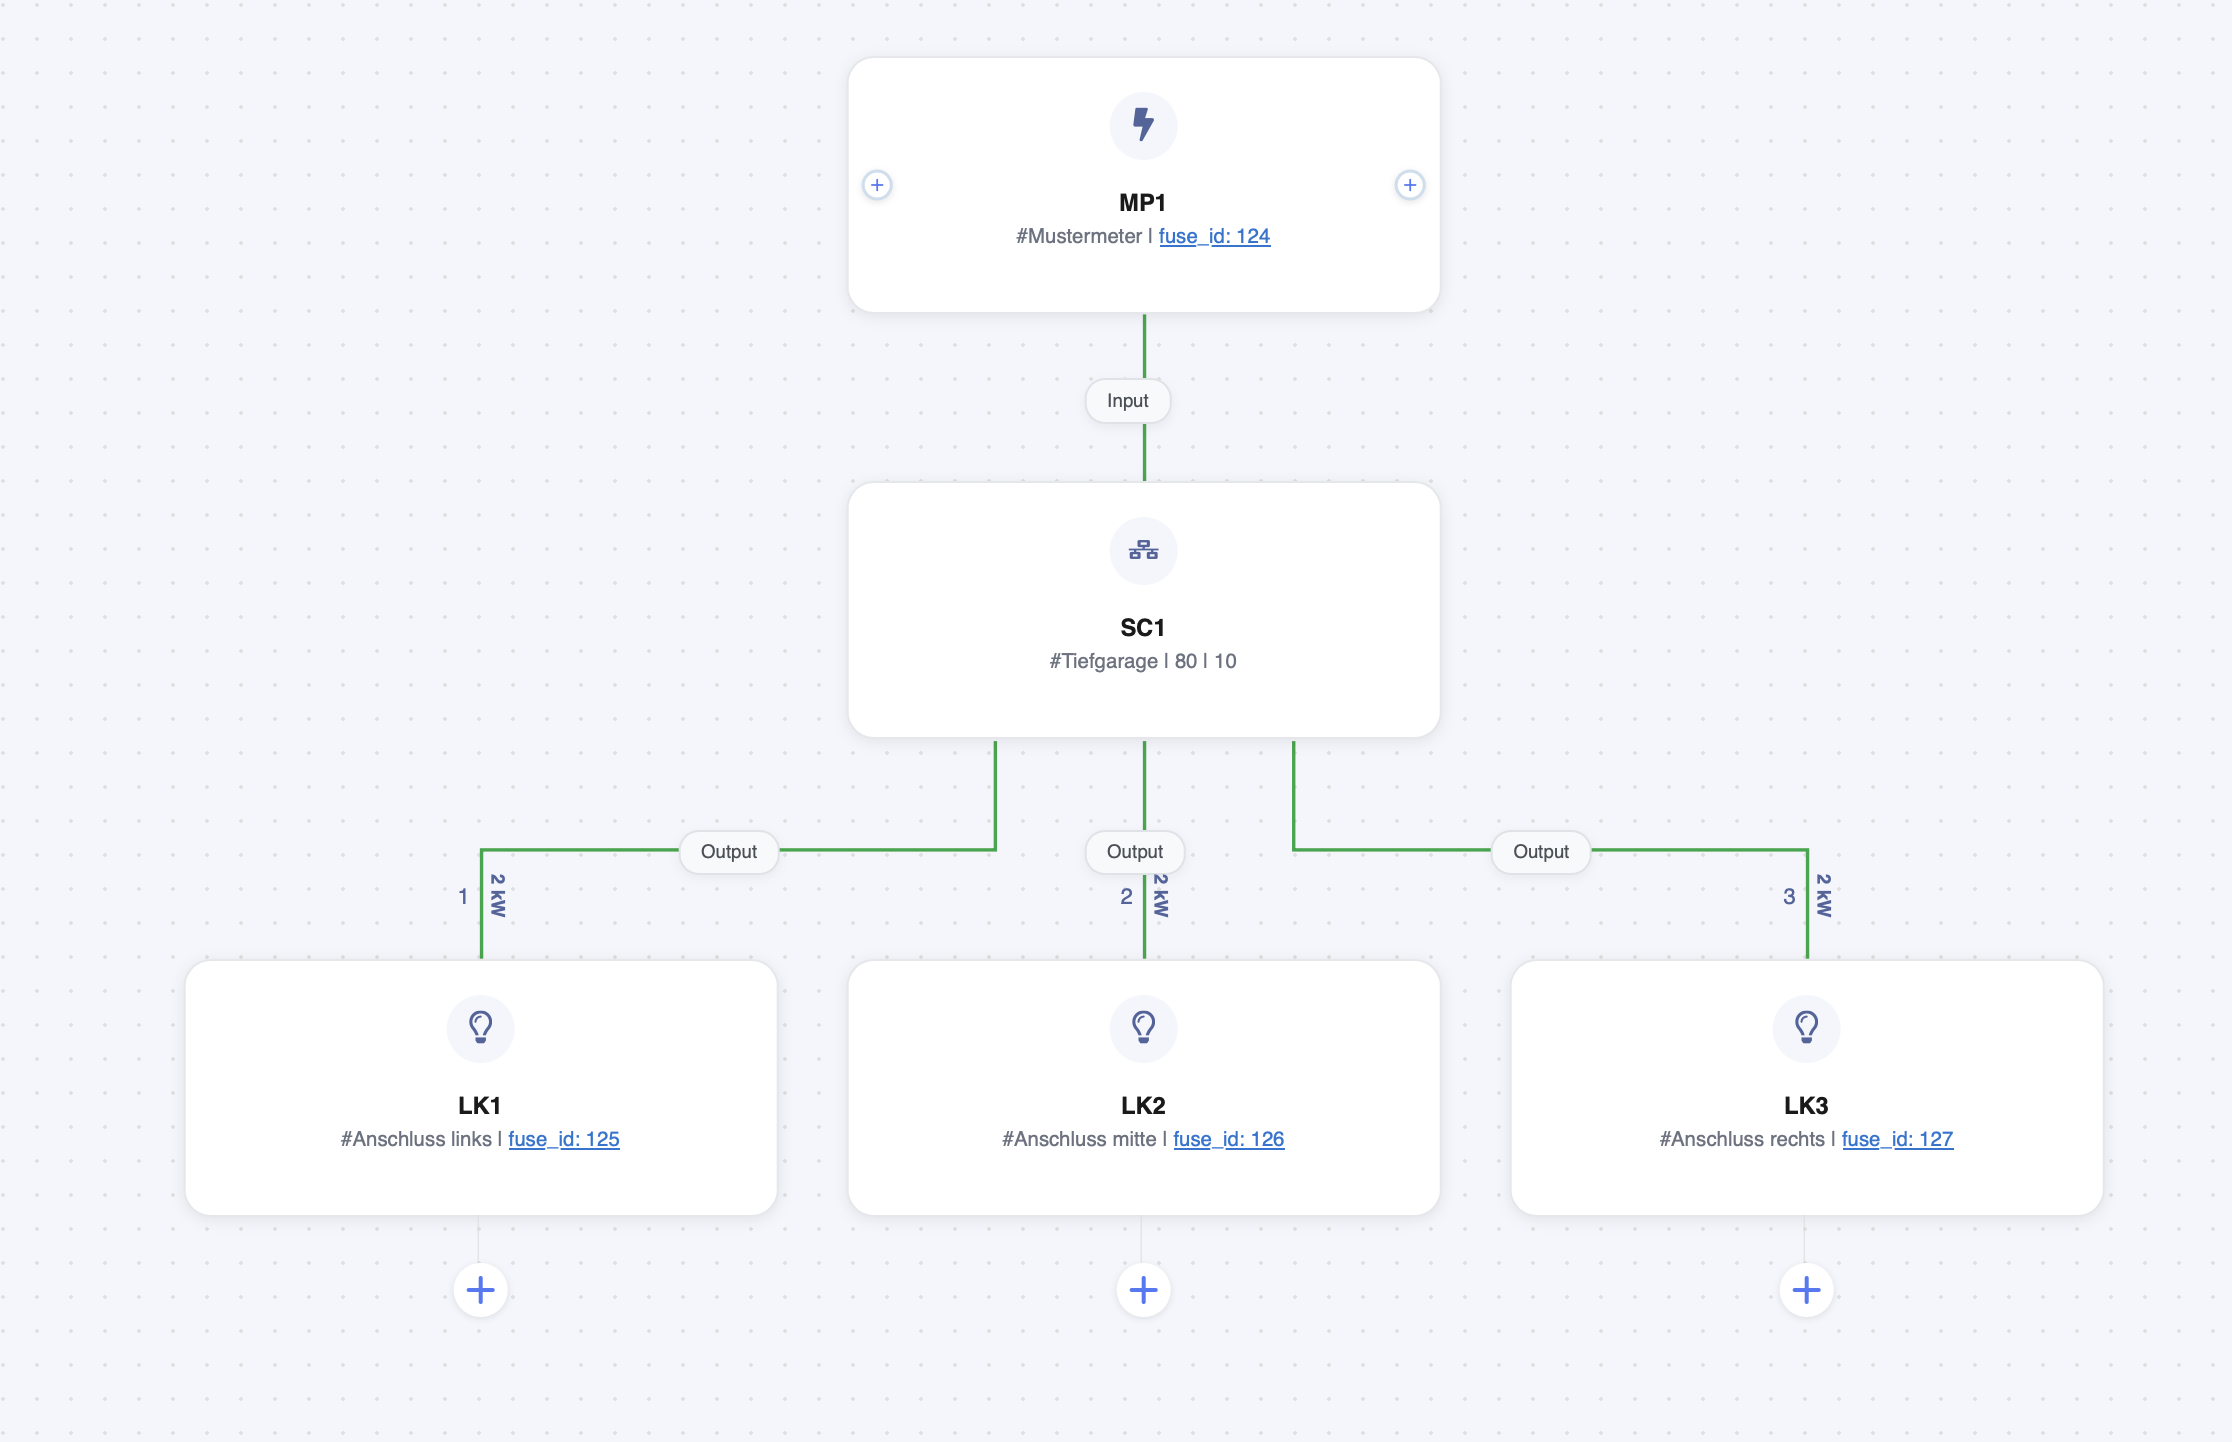Image resolution: width=2232 pixels, height=1442 pixels.
Task: Click the light bulb icon on LK3
Action: pyautogui.click(x=1806, y=1028)
